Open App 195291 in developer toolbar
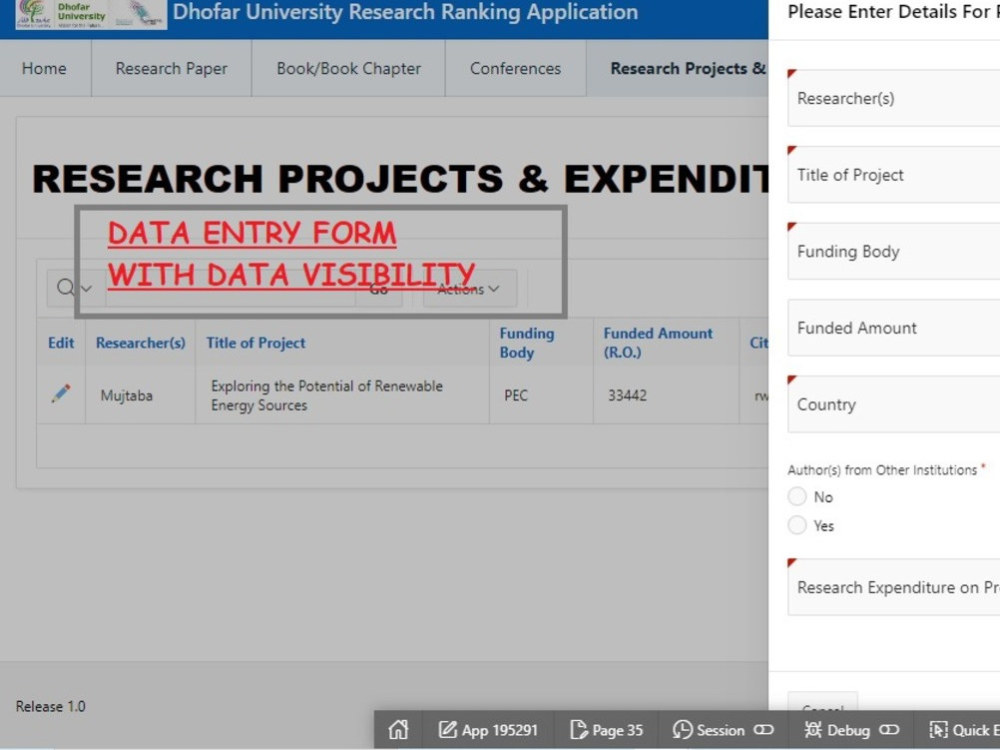Image resolution: width=1000 pixels, height=750 pixels. (x=488, y=730)
